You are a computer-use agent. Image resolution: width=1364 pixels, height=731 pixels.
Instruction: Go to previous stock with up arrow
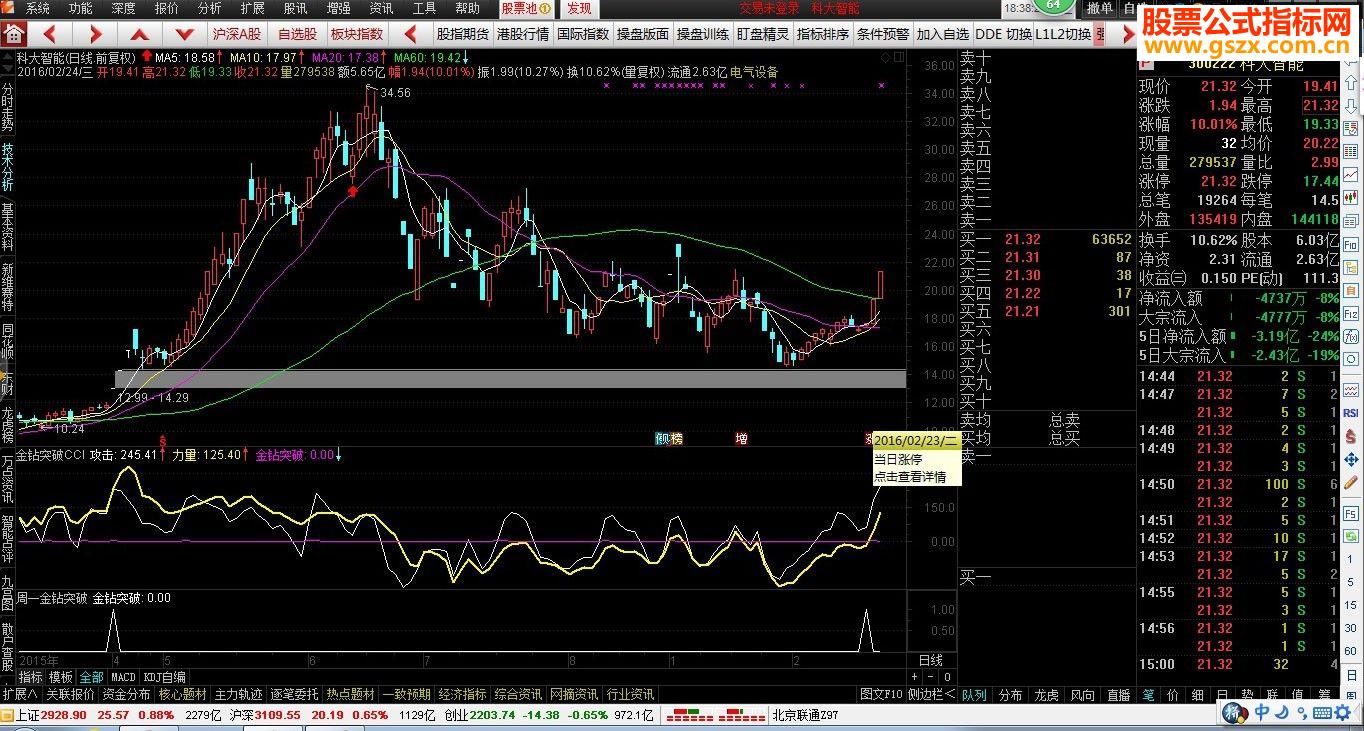(139, 33)
